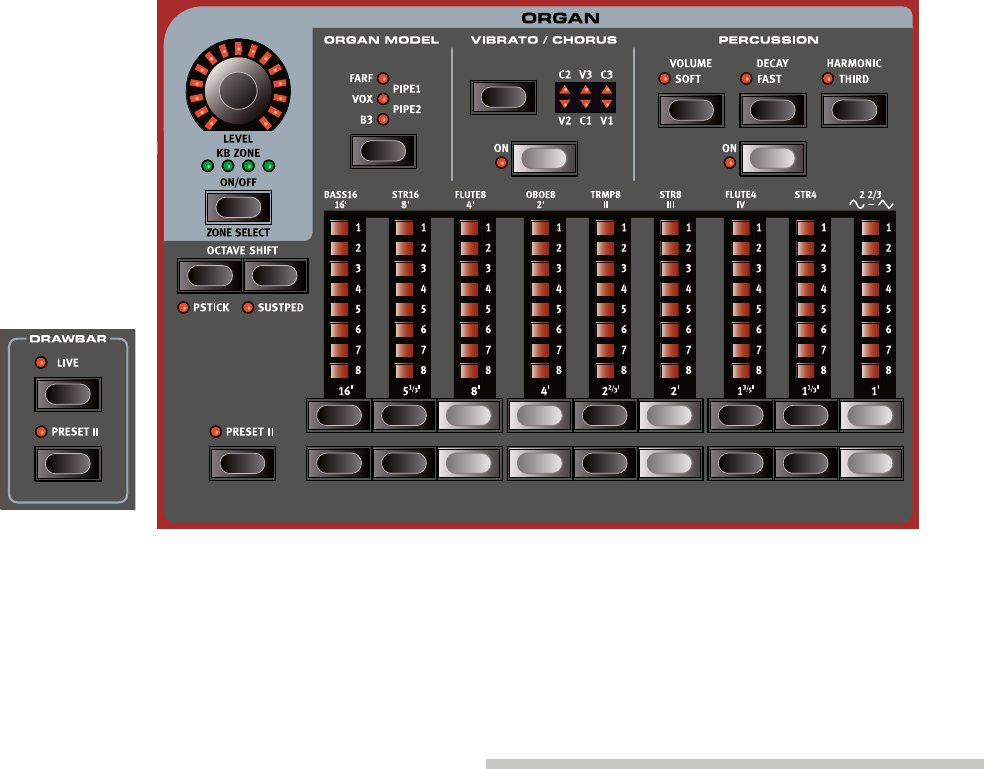
Task: Click the upper 1' drawbar button
Action: [870, 416]
